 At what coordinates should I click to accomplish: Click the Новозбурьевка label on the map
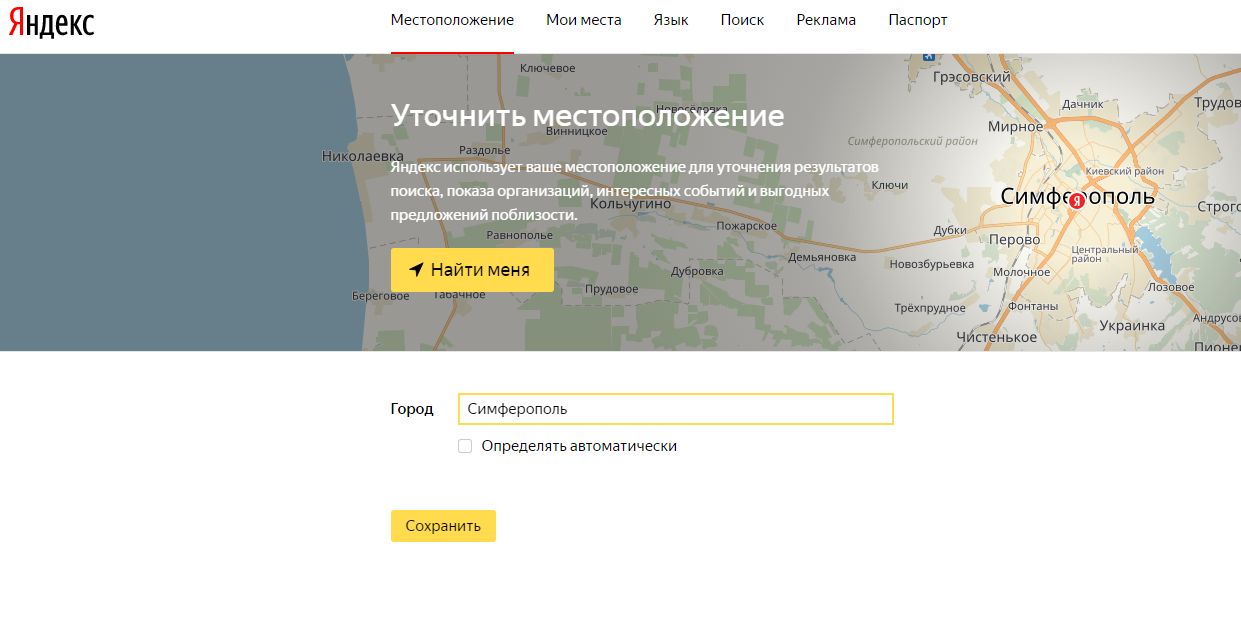point(932,264)
